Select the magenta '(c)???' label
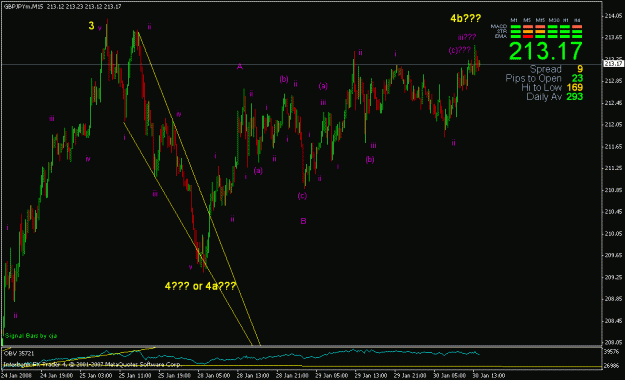 [460, 50]
